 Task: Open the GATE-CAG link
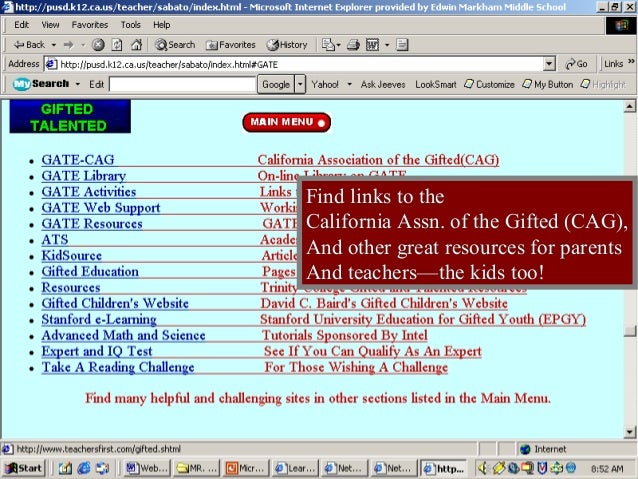click(78, 160)
